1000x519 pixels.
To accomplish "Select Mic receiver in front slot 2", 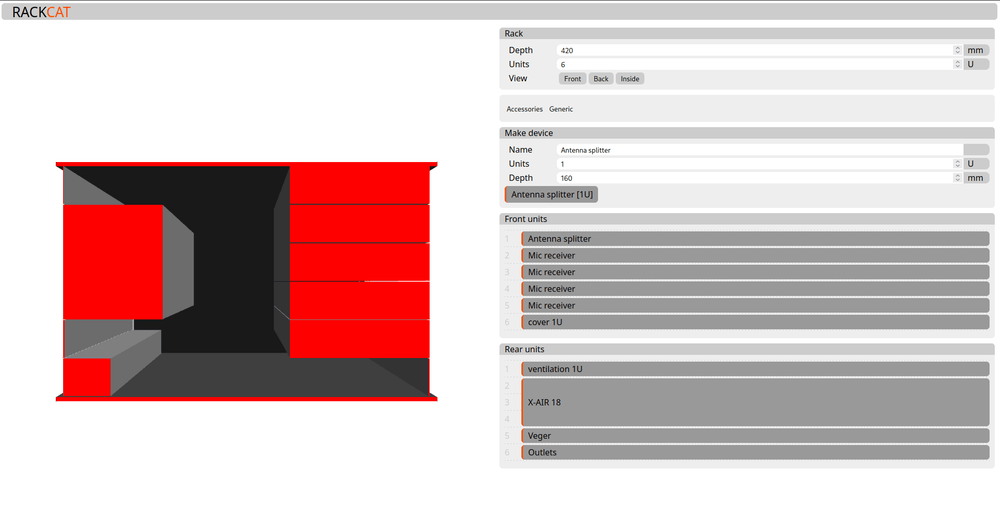I will click(755, 255).
